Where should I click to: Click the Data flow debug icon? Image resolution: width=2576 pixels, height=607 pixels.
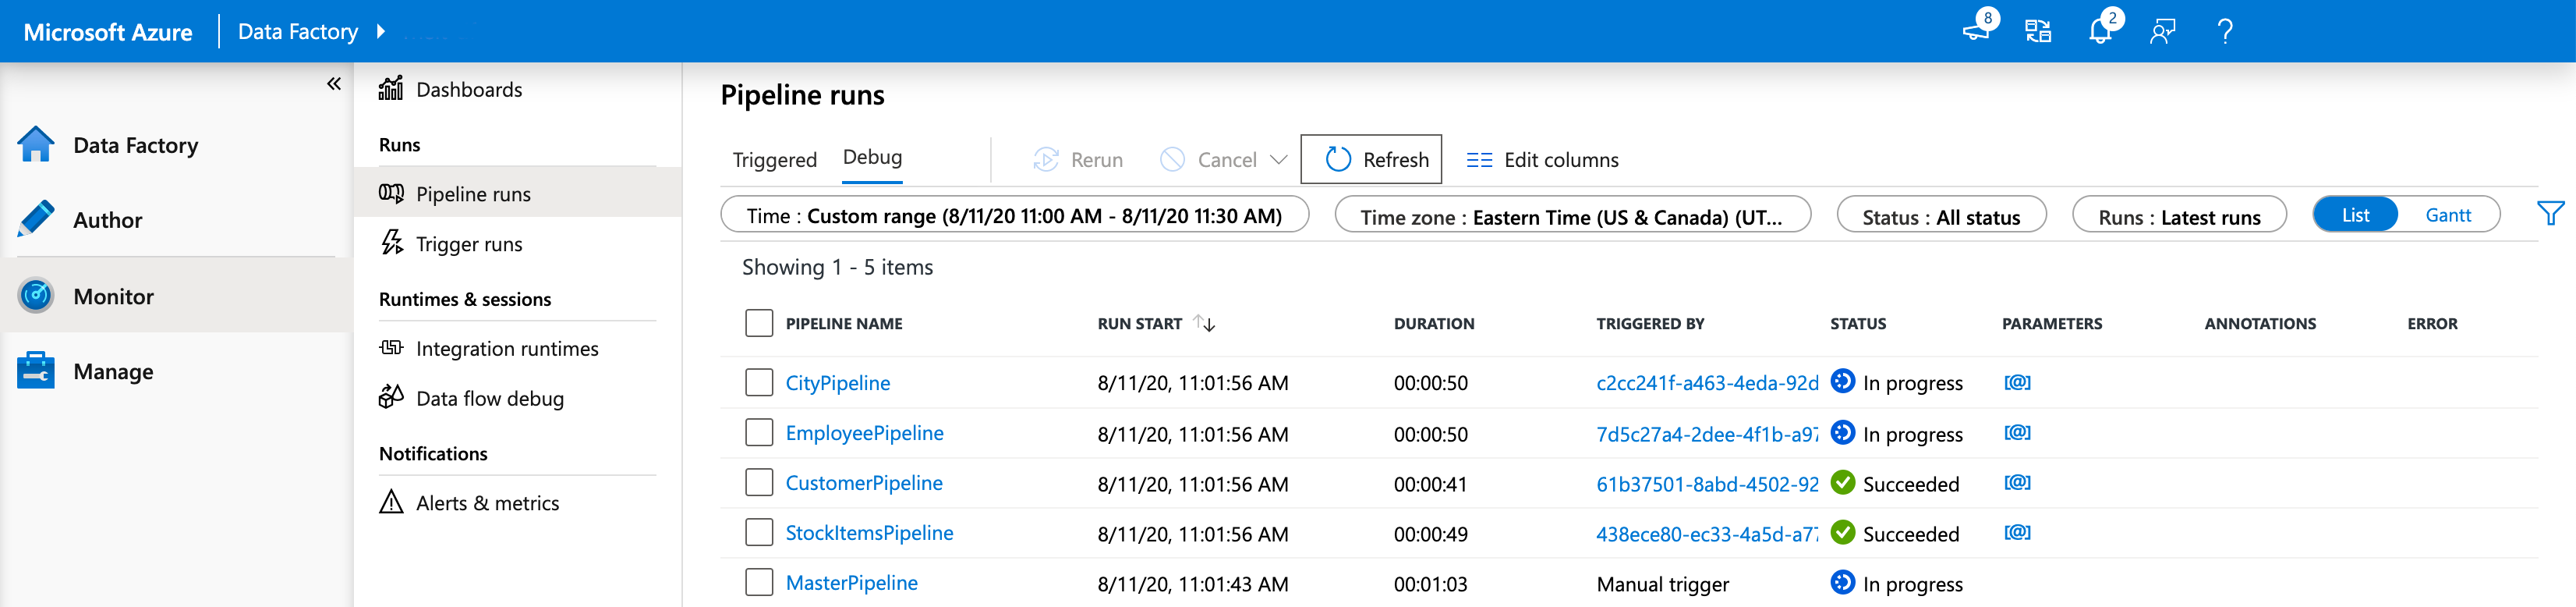click(391, 397)
